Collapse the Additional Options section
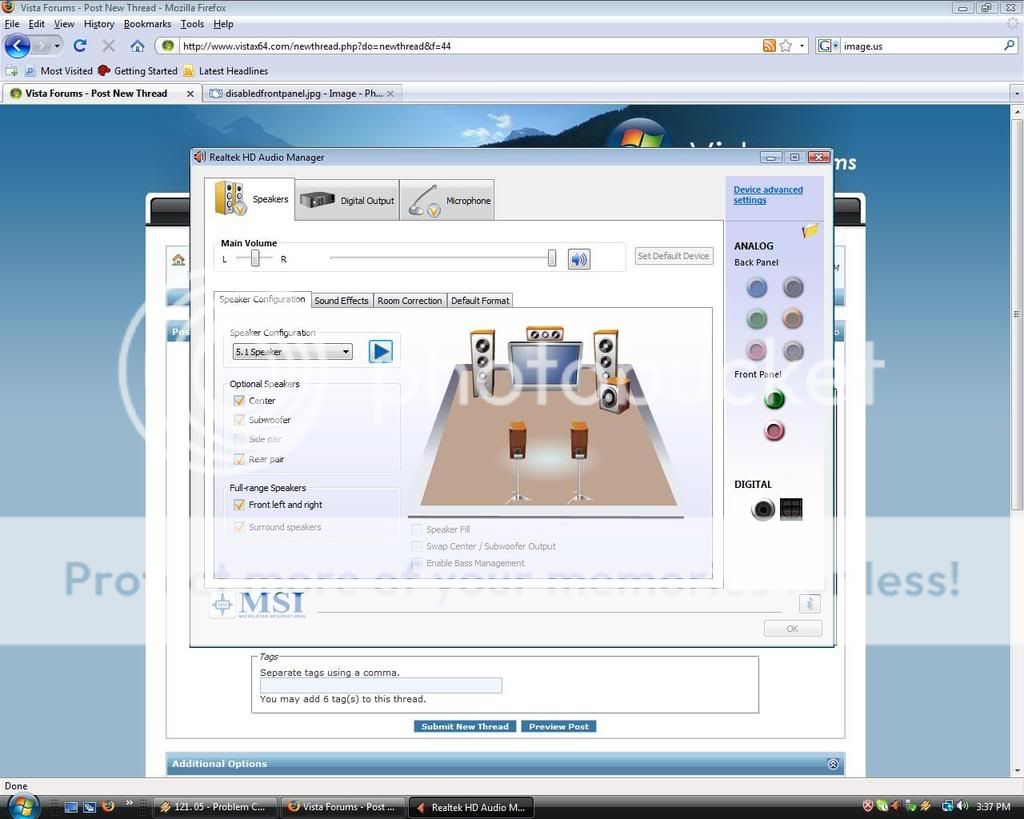The width and height of the screenshot is (1024, 819). point(833,763)
